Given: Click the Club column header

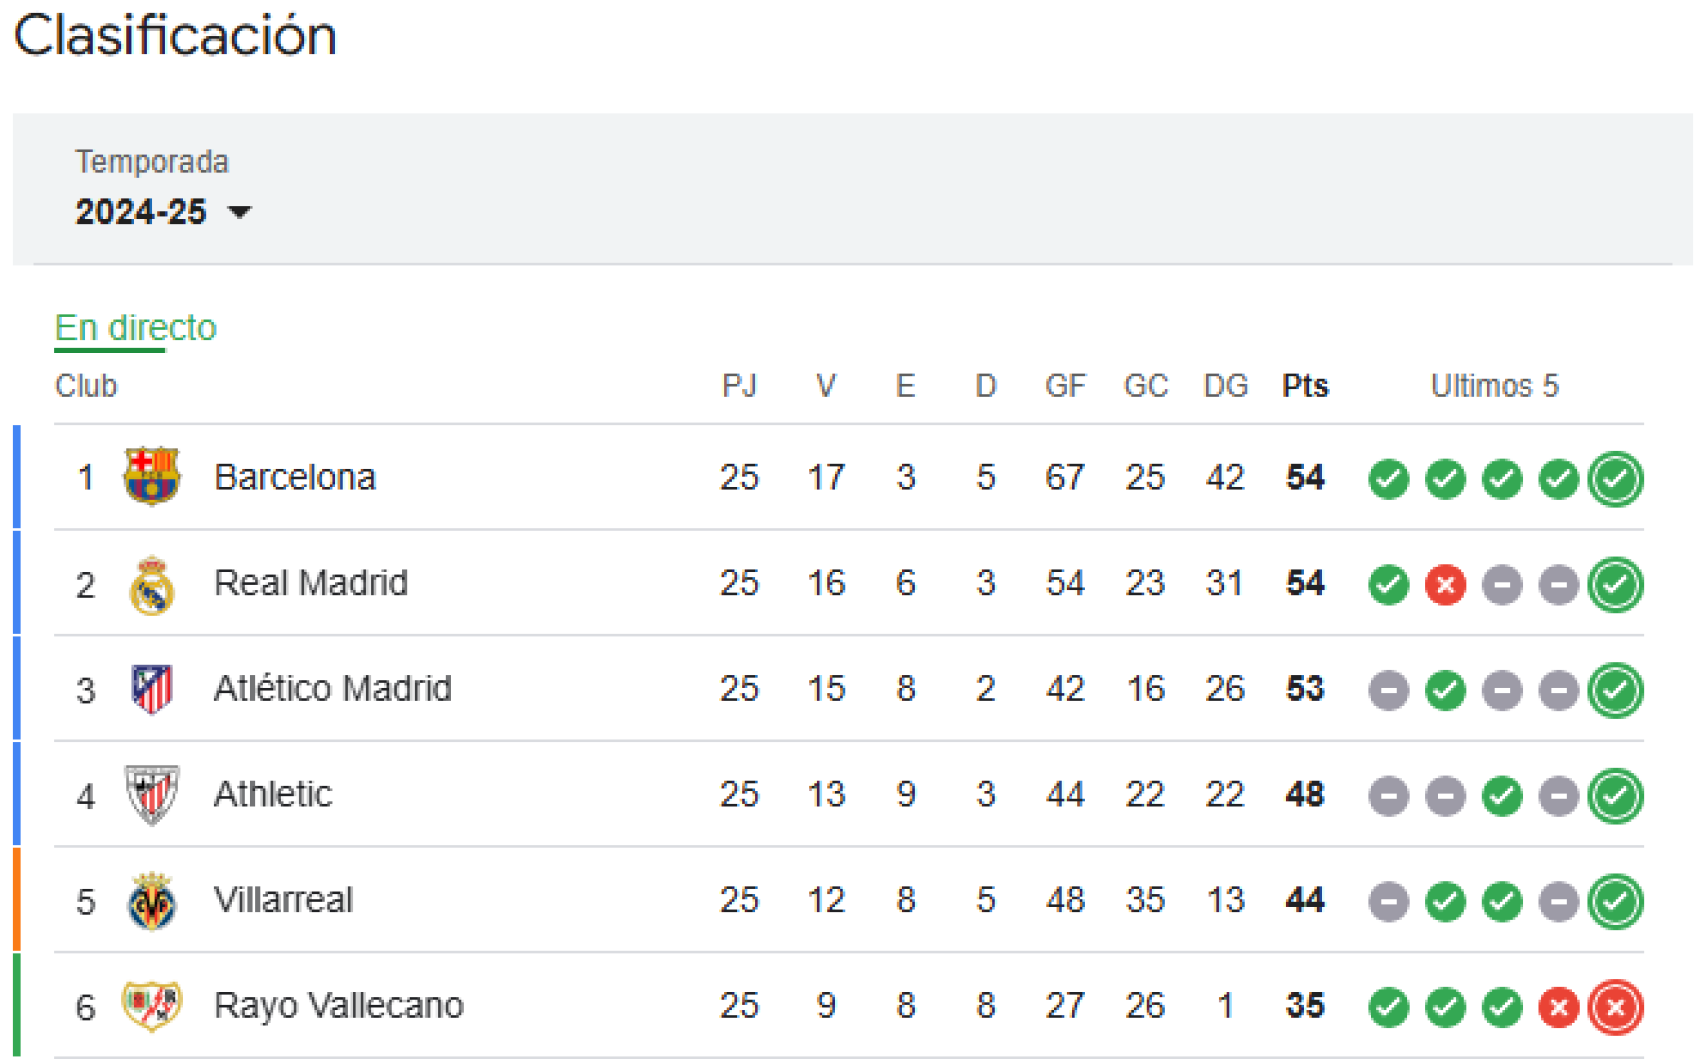Looking at the screenshot, I should click(x=85, y=386).
